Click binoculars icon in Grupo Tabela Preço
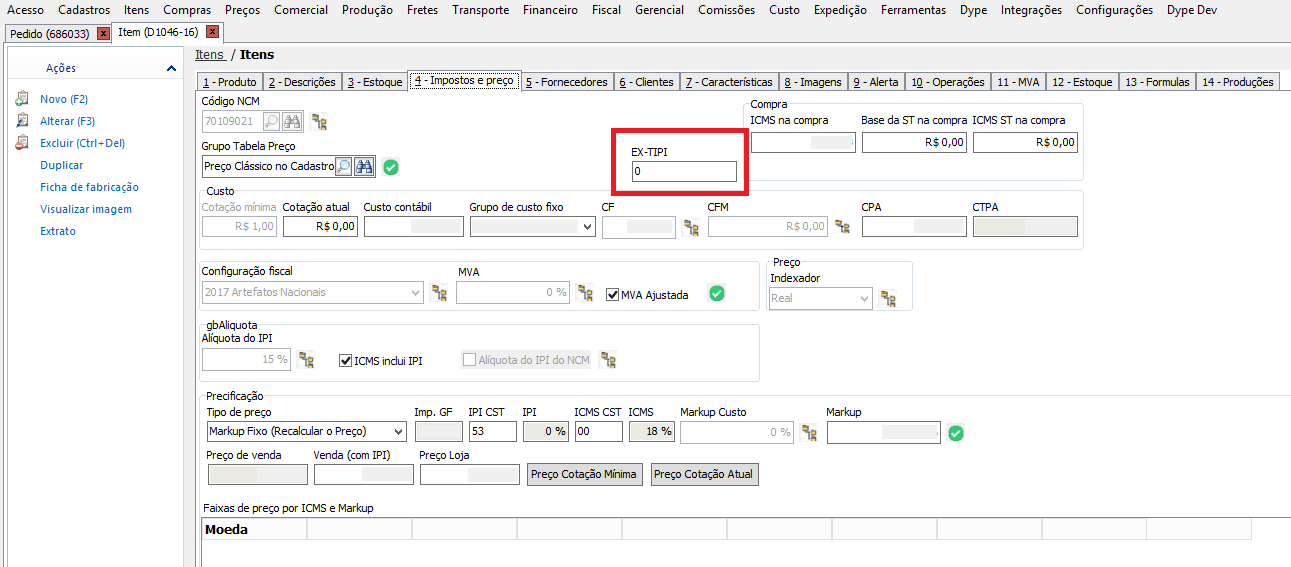 [364, 167]
